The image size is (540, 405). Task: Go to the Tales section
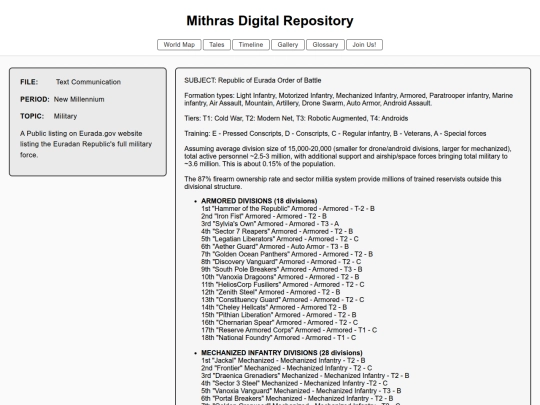coord(217,45)
